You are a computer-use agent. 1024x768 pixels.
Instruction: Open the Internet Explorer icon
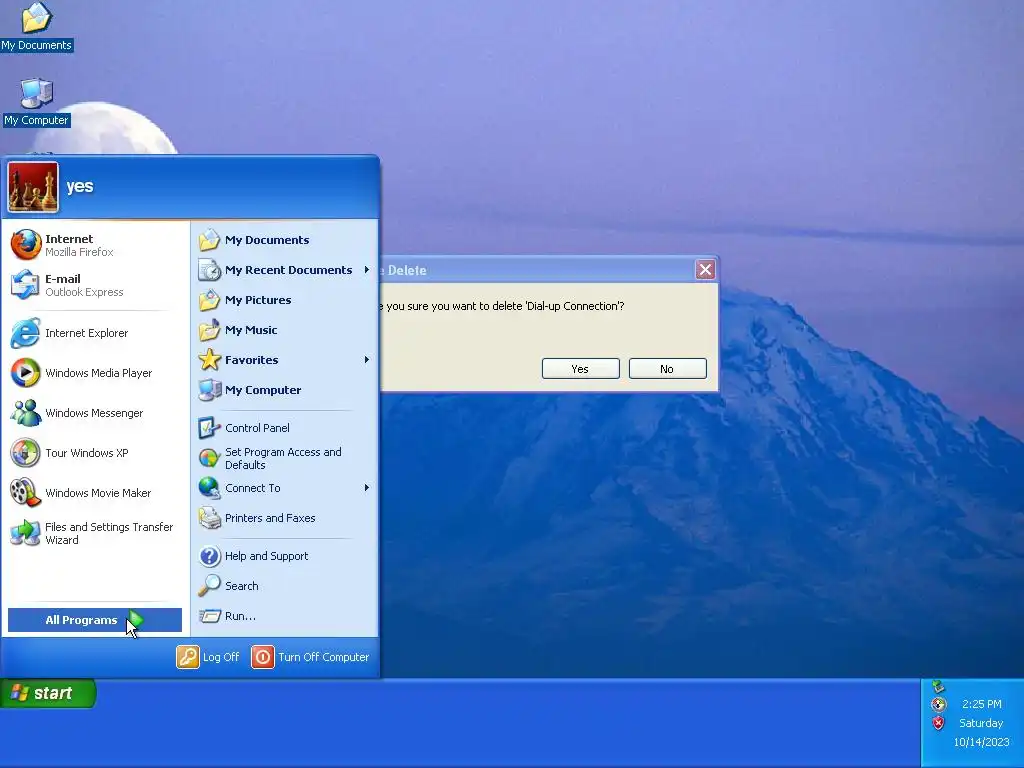coord(25,333)
